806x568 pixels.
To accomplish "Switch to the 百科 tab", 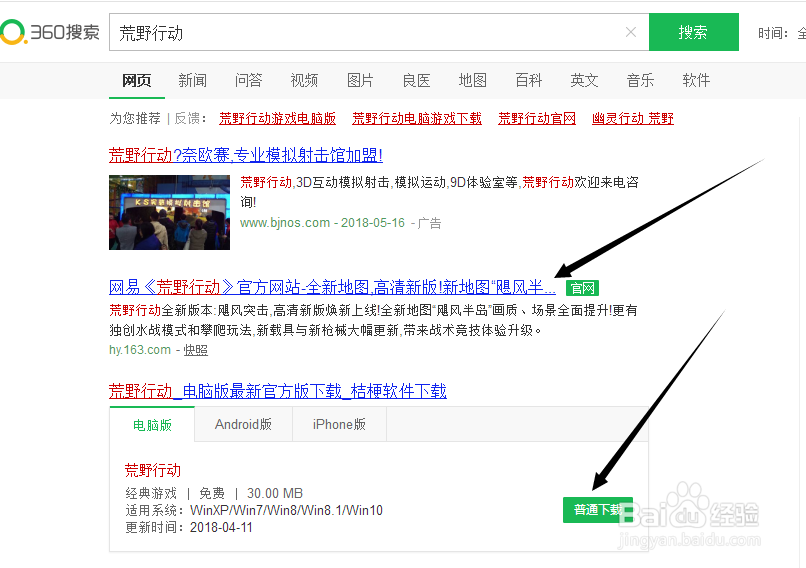I will [x=528, y=80].
